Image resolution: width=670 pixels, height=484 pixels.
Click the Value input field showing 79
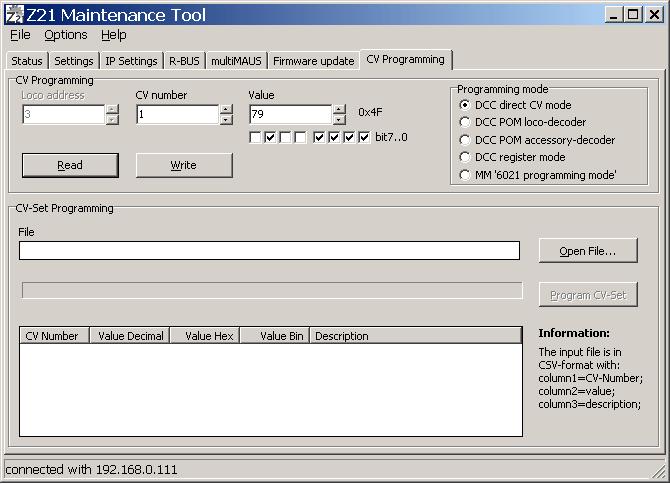click(290, 114)
